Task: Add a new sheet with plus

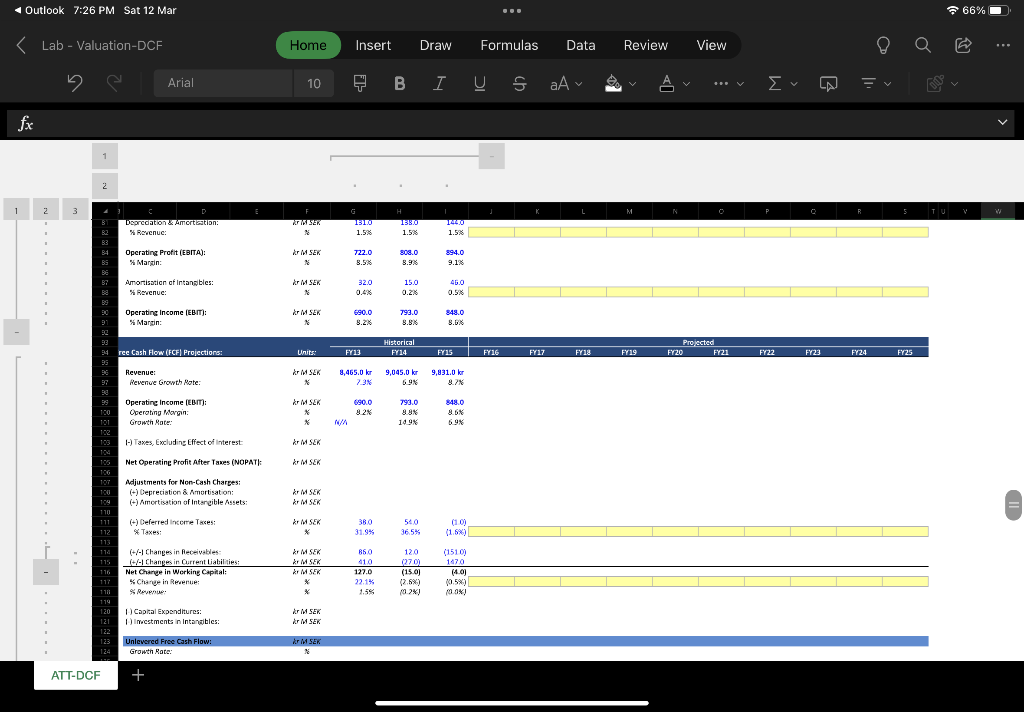Action: [138, 675]
